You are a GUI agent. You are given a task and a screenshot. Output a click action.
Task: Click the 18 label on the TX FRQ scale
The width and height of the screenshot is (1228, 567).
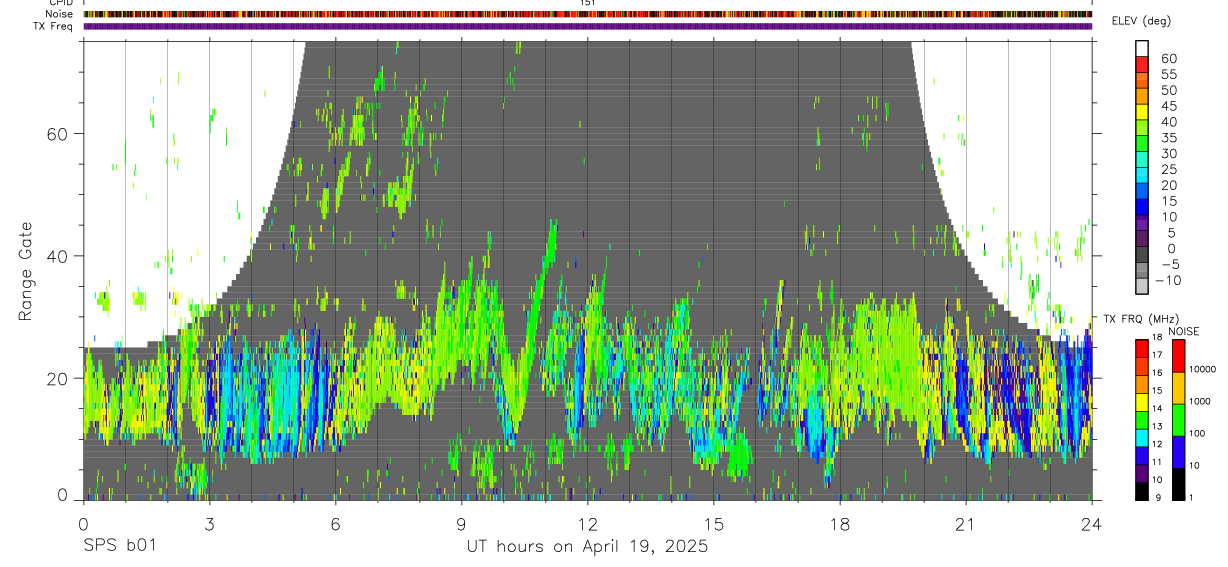(x=1157, y=337)
